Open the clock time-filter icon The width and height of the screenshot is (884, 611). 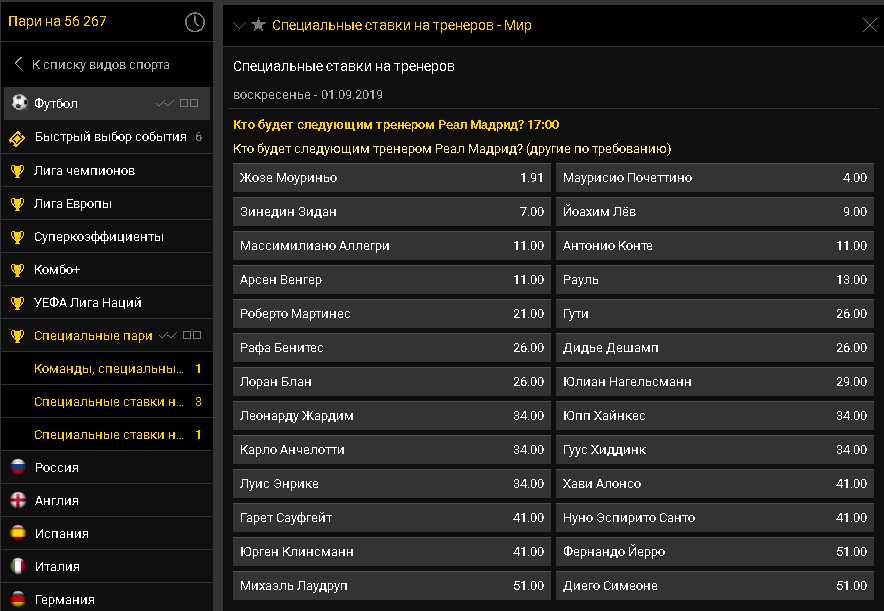coord(195,23)
